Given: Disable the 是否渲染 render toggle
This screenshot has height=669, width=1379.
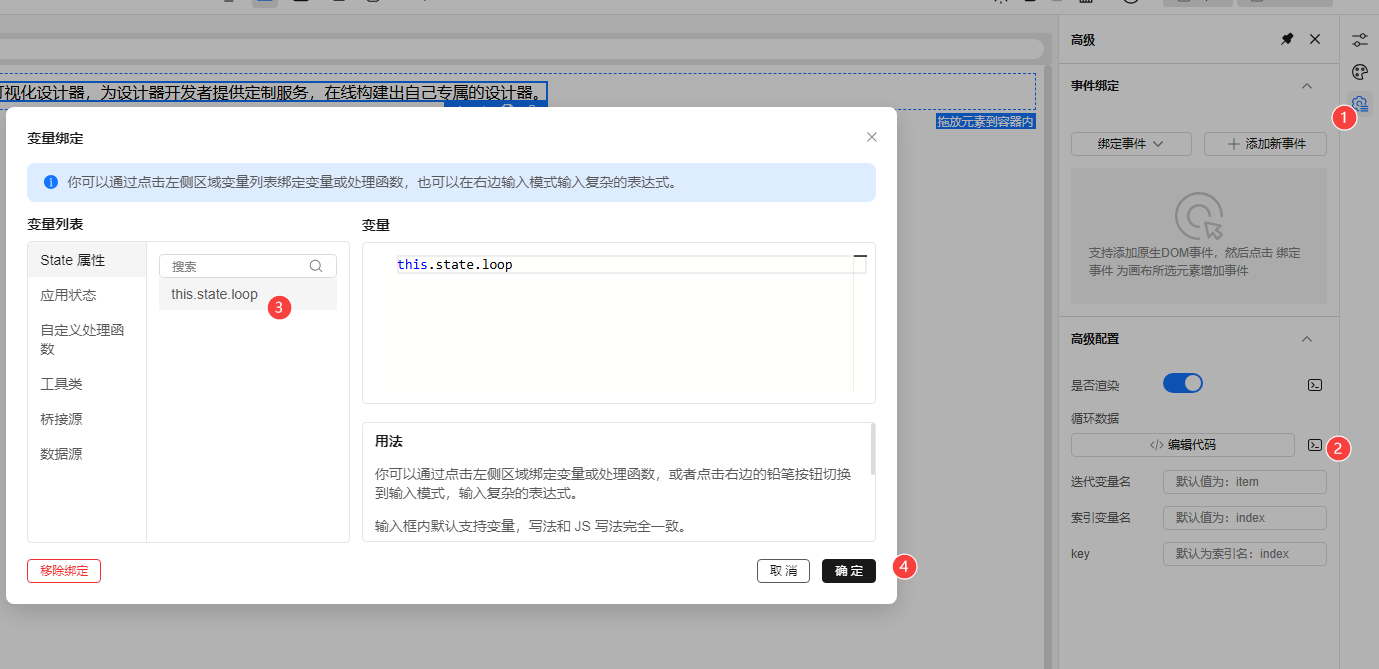Looking at the screenshot, I should 1183,382.
